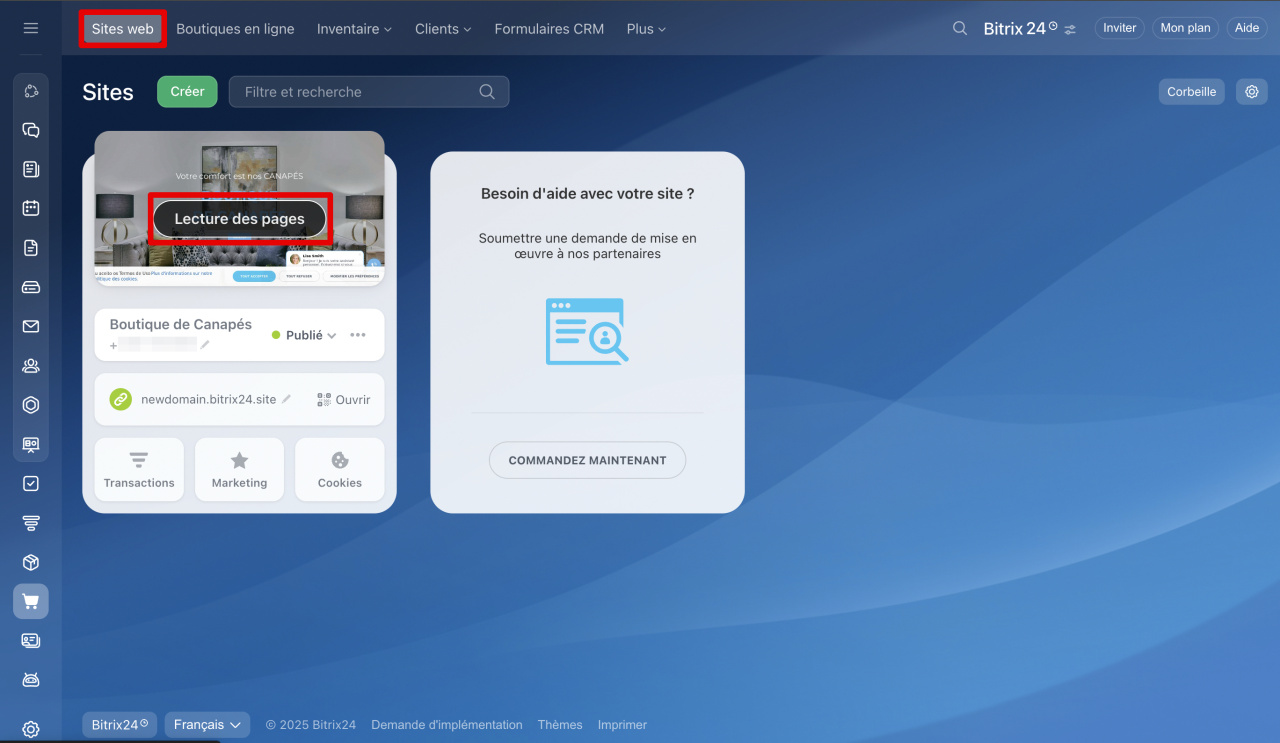The height and width of the screenshot is (743, 1280).
Task: Open Mon plan
Action: 1186,28
